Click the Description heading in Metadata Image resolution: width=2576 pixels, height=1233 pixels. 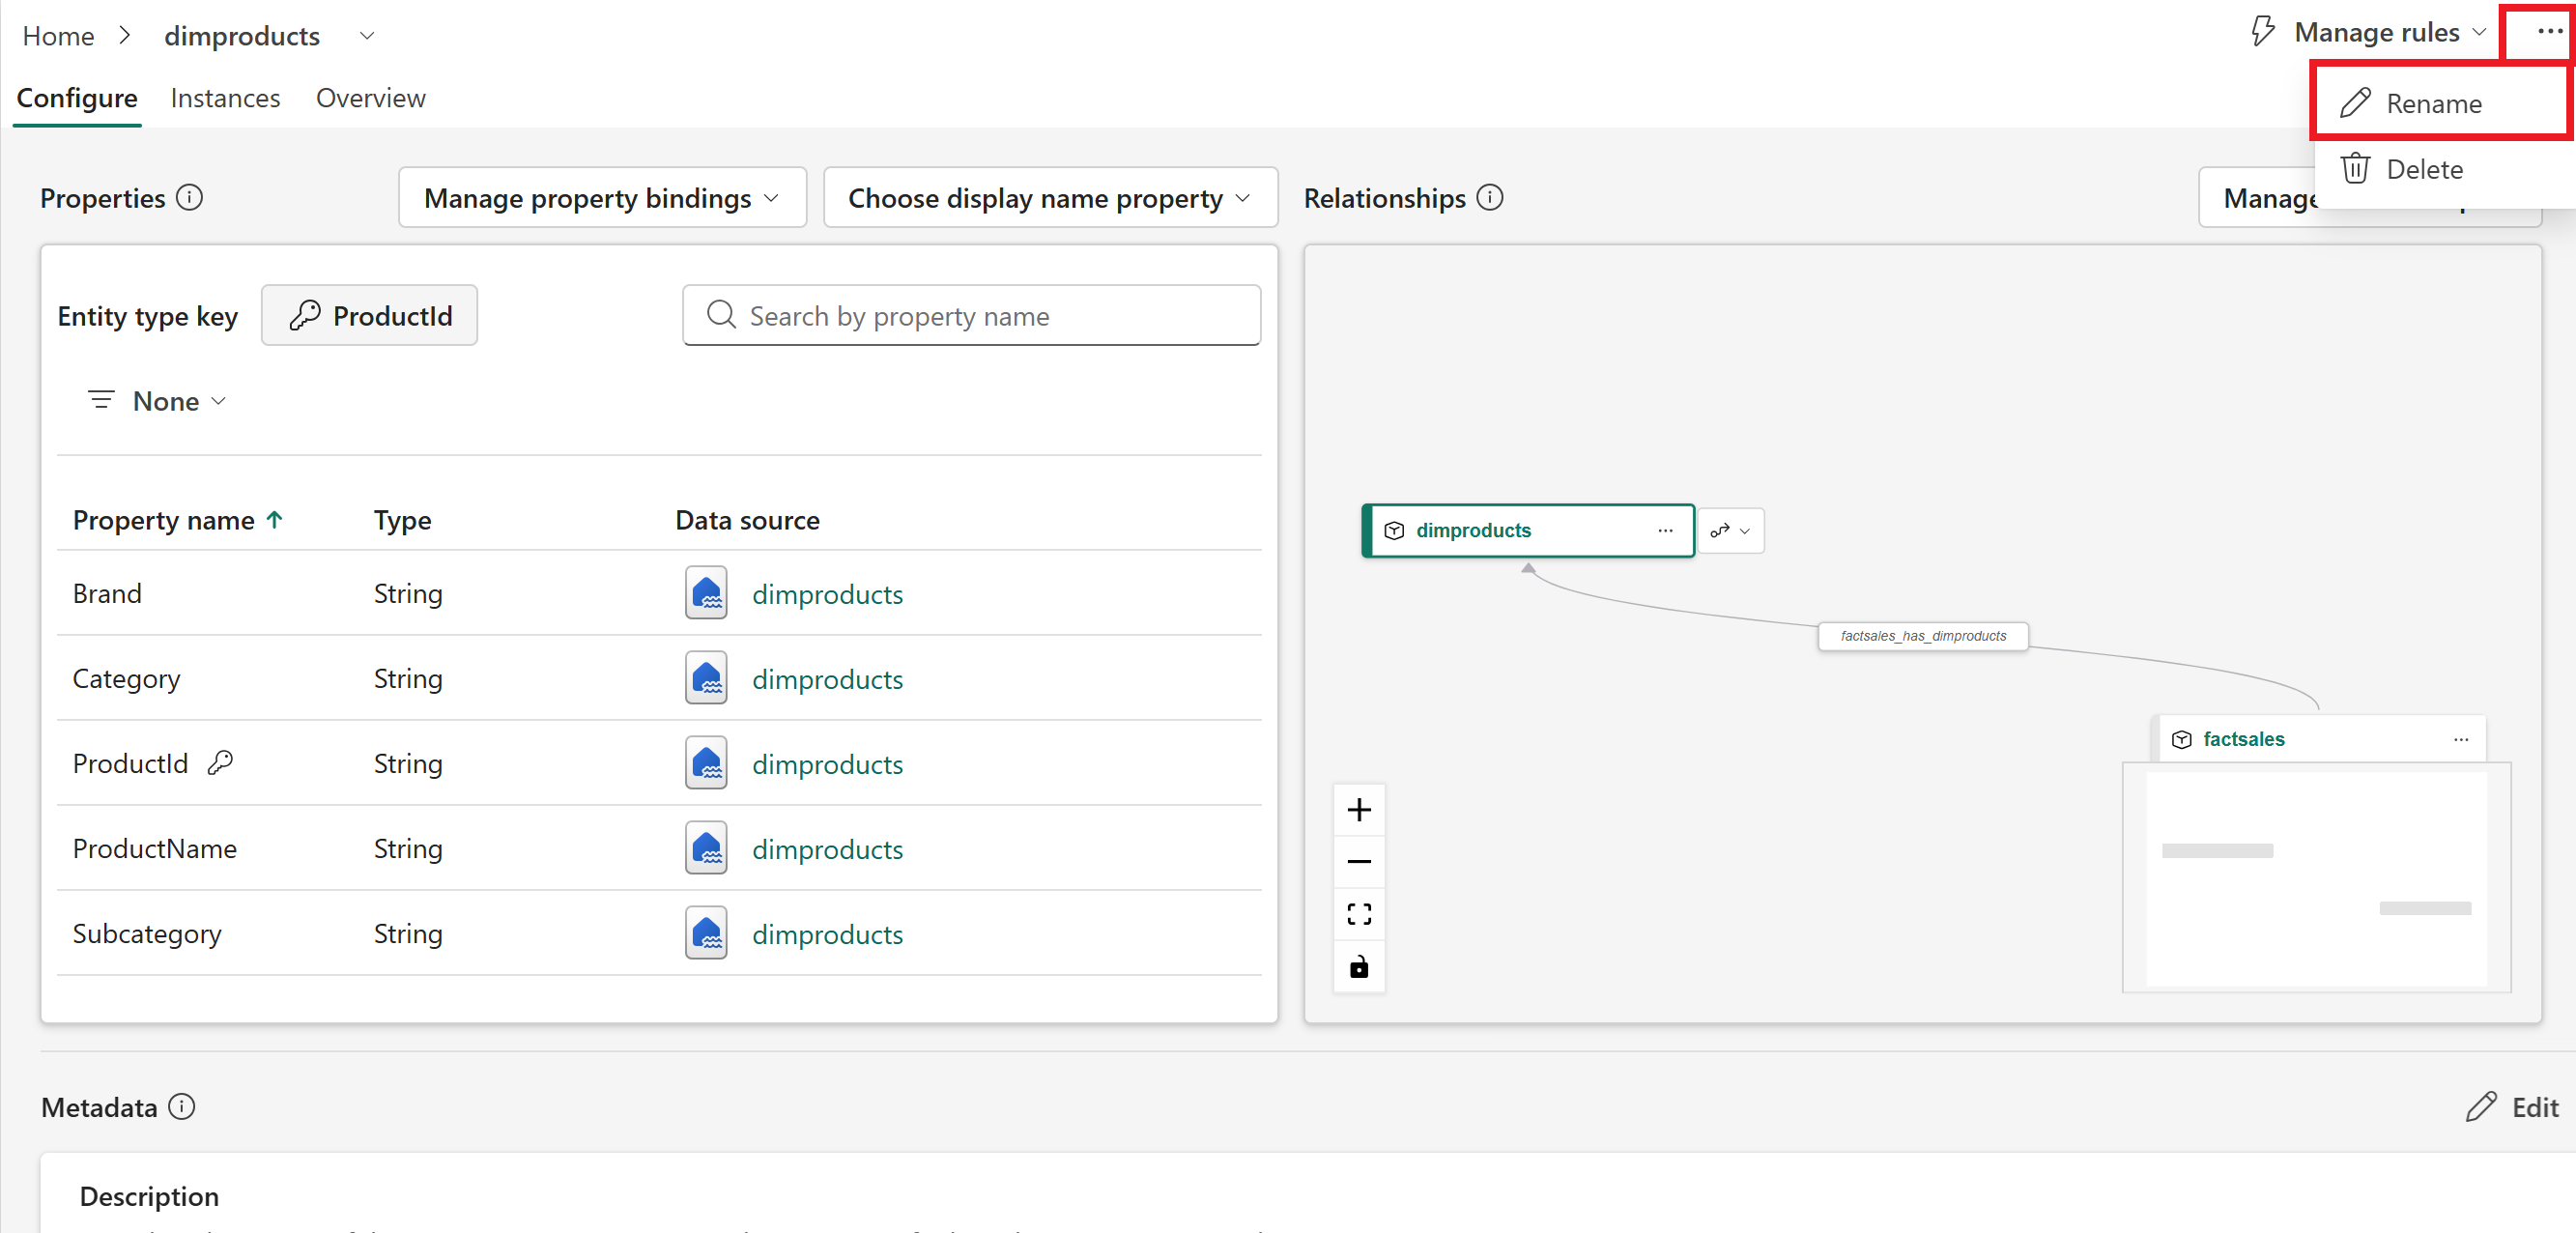coord(149,1196)
